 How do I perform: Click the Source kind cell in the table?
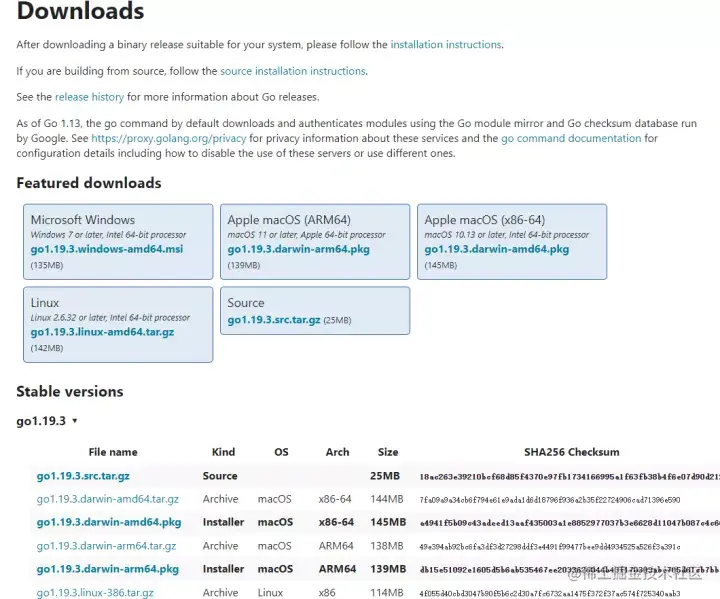[220, 476]
